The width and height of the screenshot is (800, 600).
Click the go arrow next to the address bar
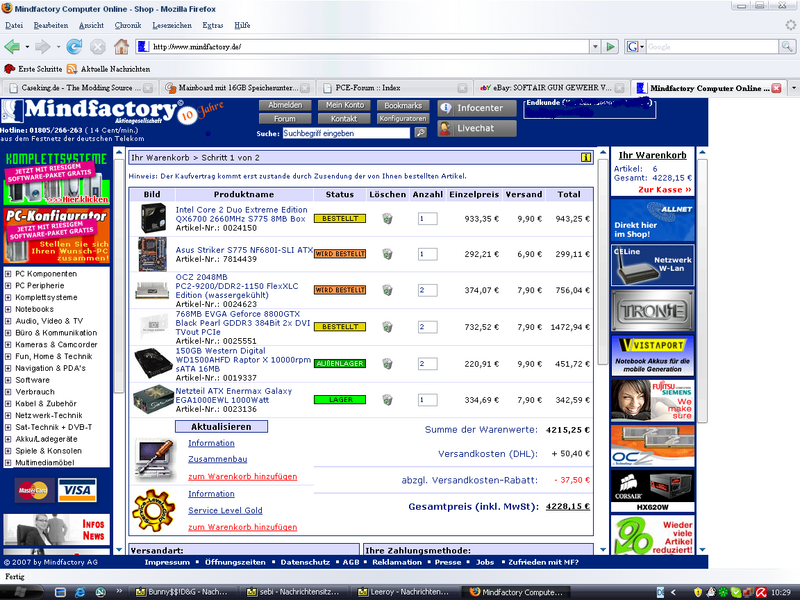pos(610,47)
